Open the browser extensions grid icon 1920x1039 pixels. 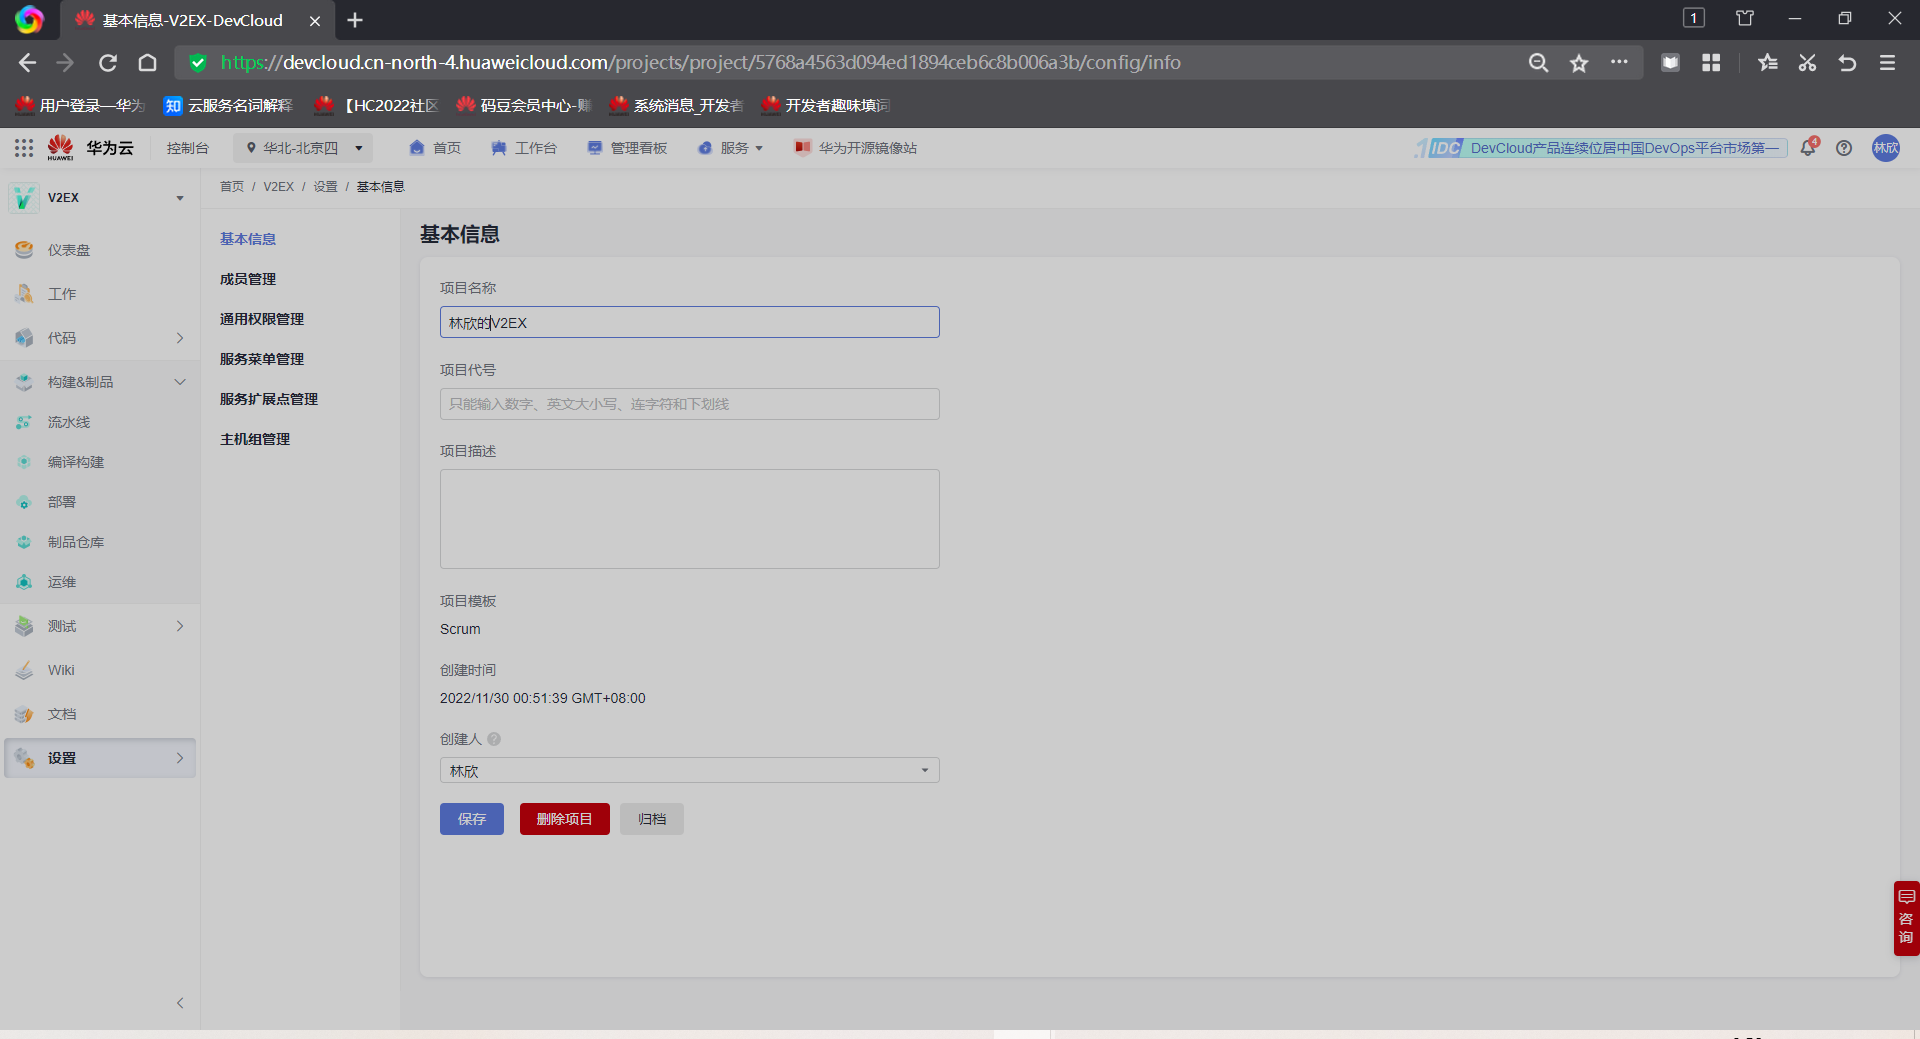tap(1711, 63)
